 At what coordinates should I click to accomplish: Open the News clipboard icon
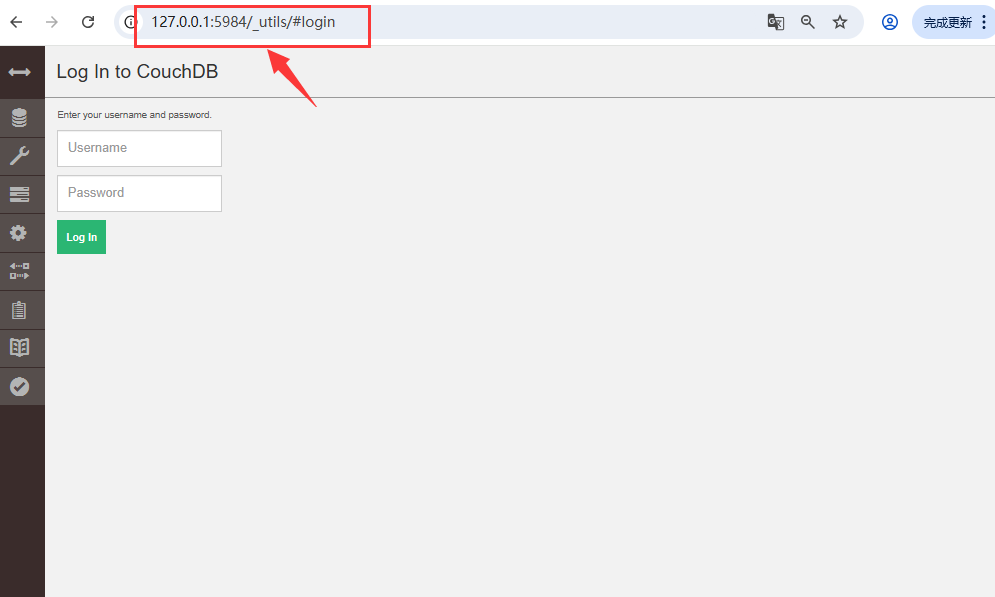(19, 310)
